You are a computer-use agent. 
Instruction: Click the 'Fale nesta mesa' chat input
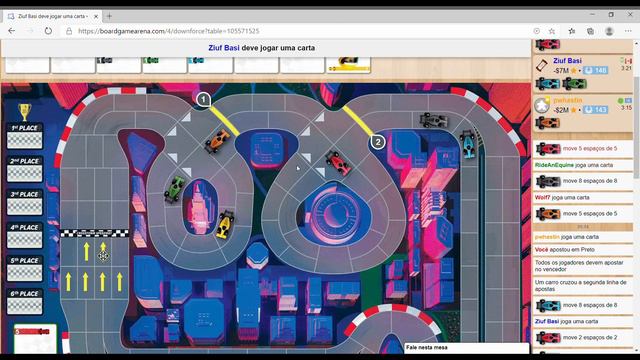[467, 347]
